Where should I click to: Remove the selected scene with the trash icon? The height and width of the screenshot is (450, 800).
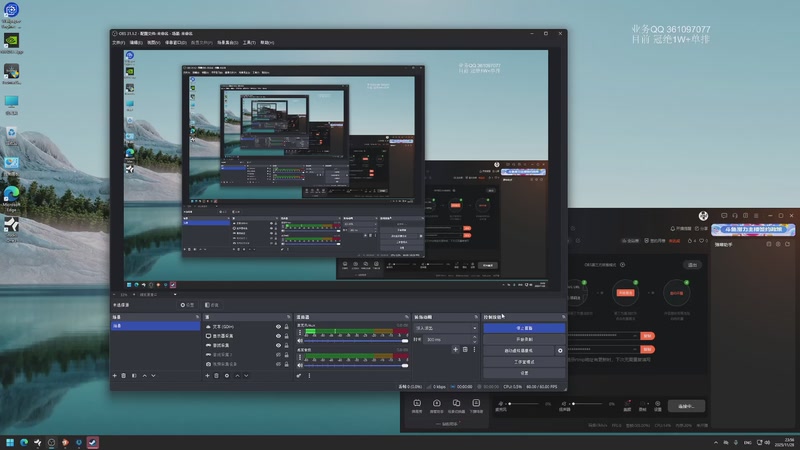123,376
